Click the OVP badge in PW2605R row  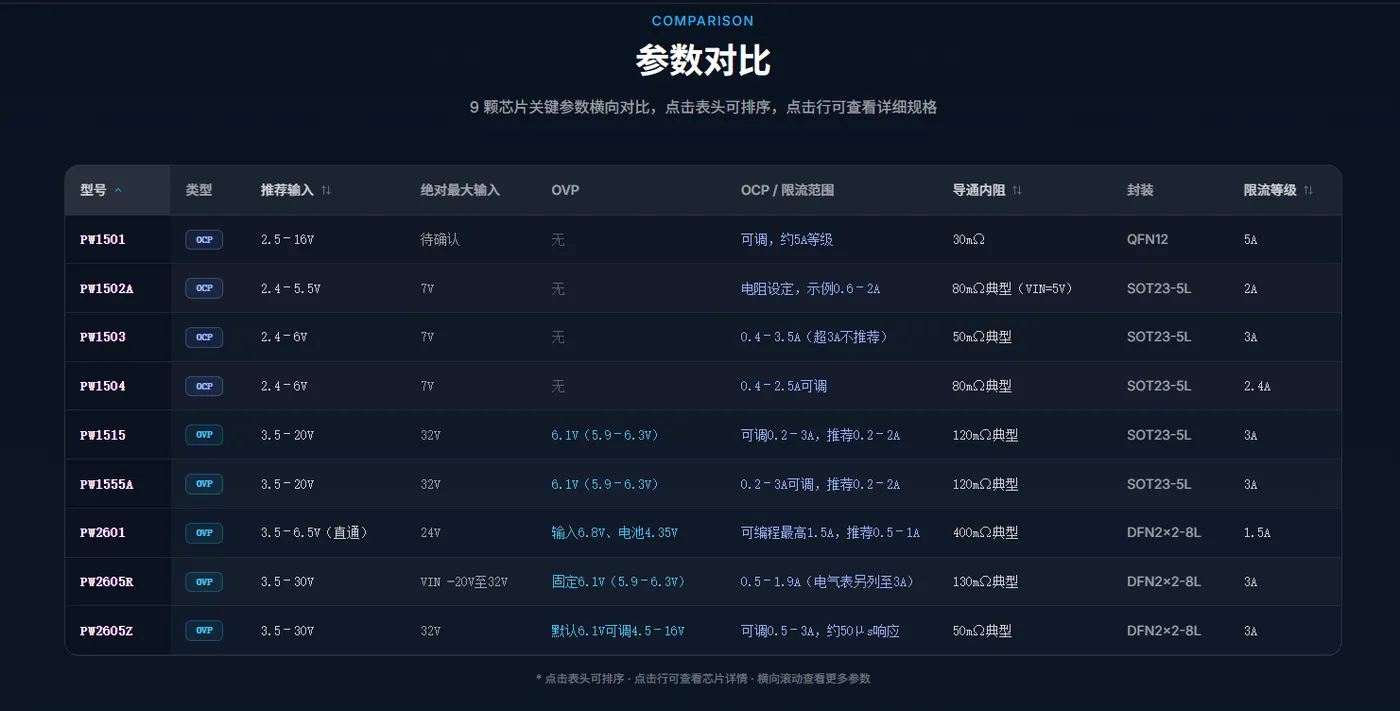204,582
